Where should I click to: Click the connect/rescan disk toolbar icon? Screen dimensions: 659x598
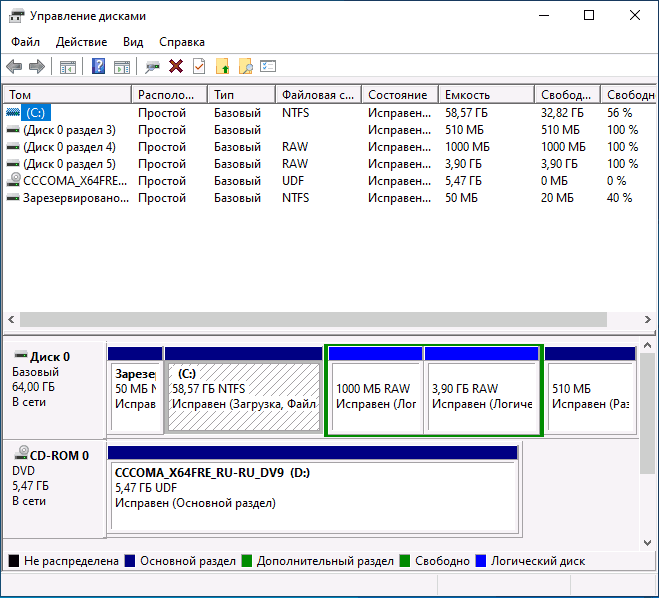[153, 66]
